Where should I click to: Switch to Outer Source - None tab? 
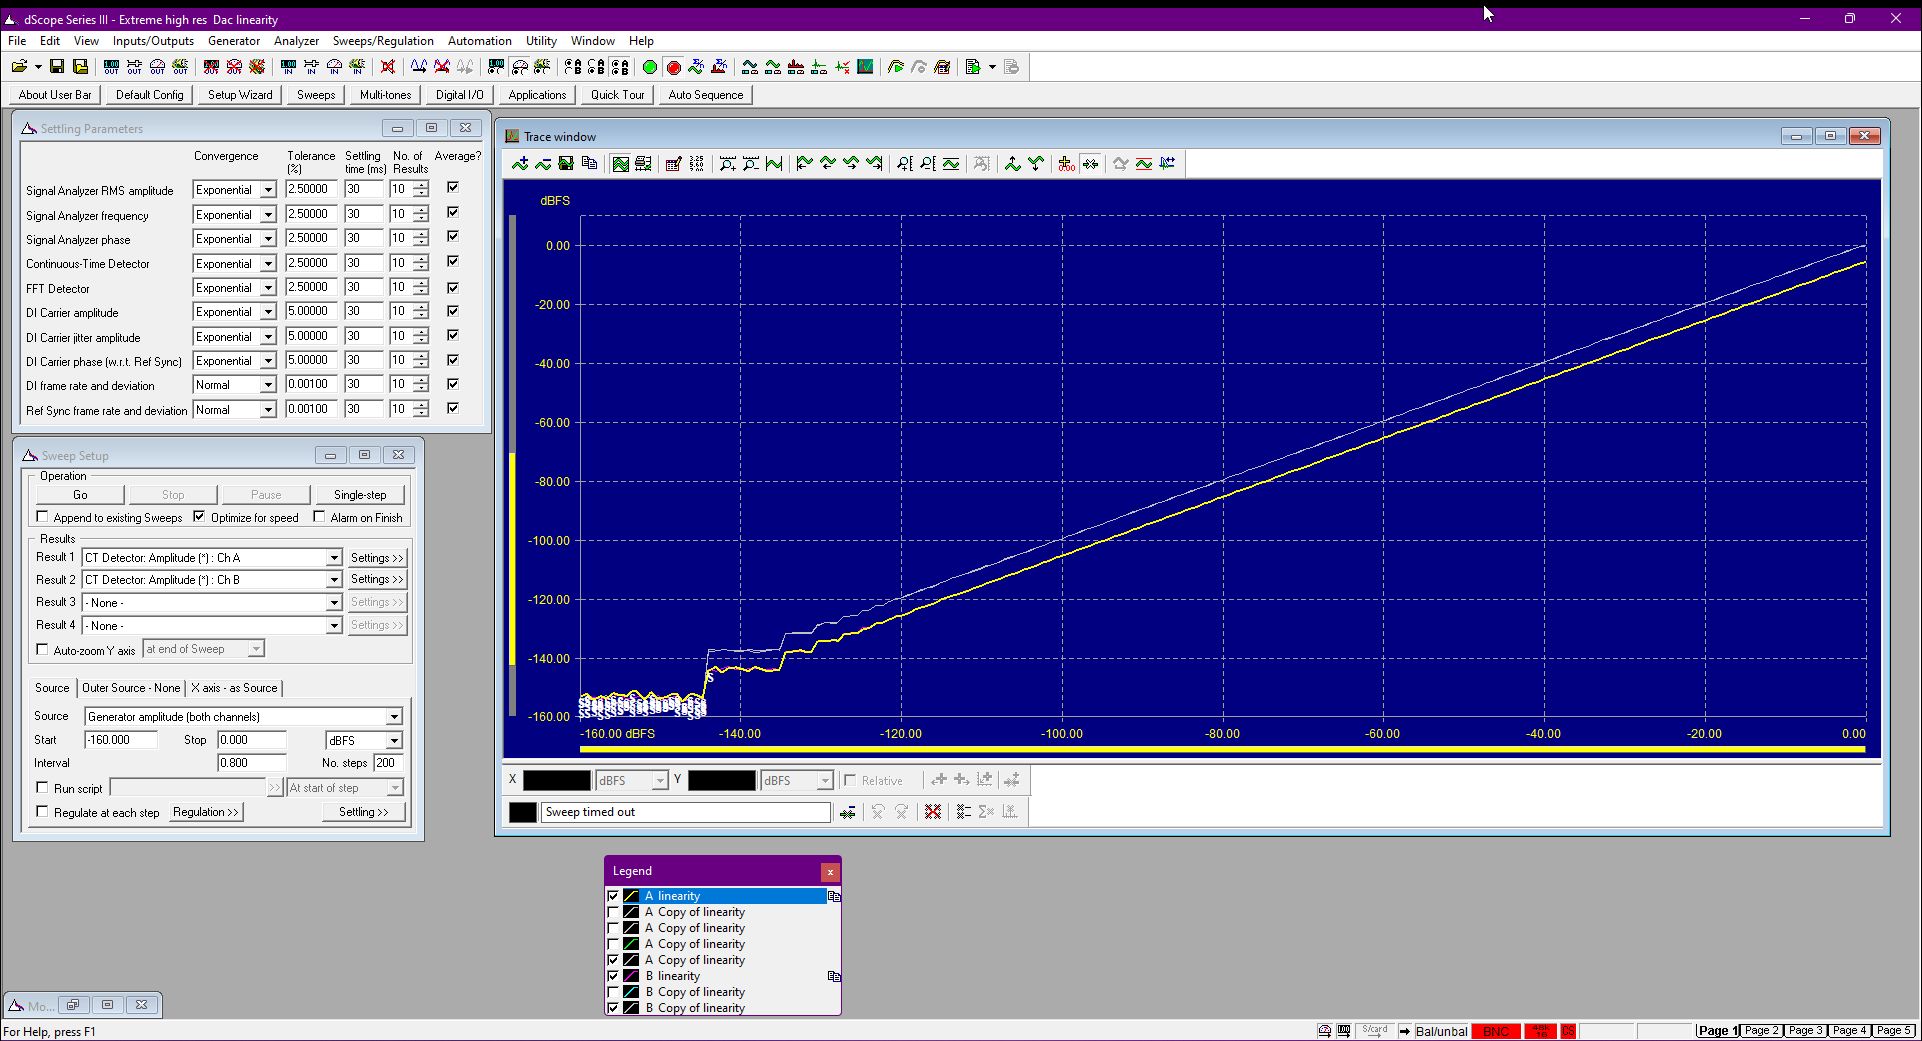(131, 688)
